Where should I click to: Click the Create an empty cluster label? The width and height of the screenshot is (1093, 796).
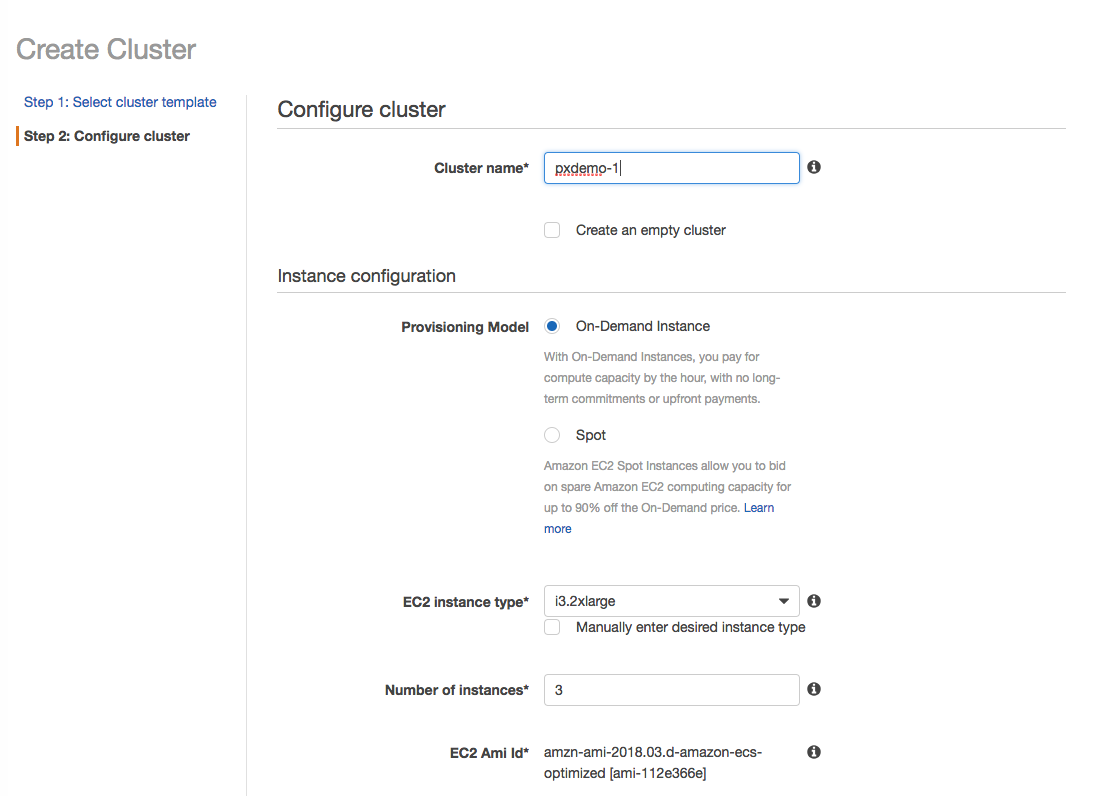[x=650, y=230]
